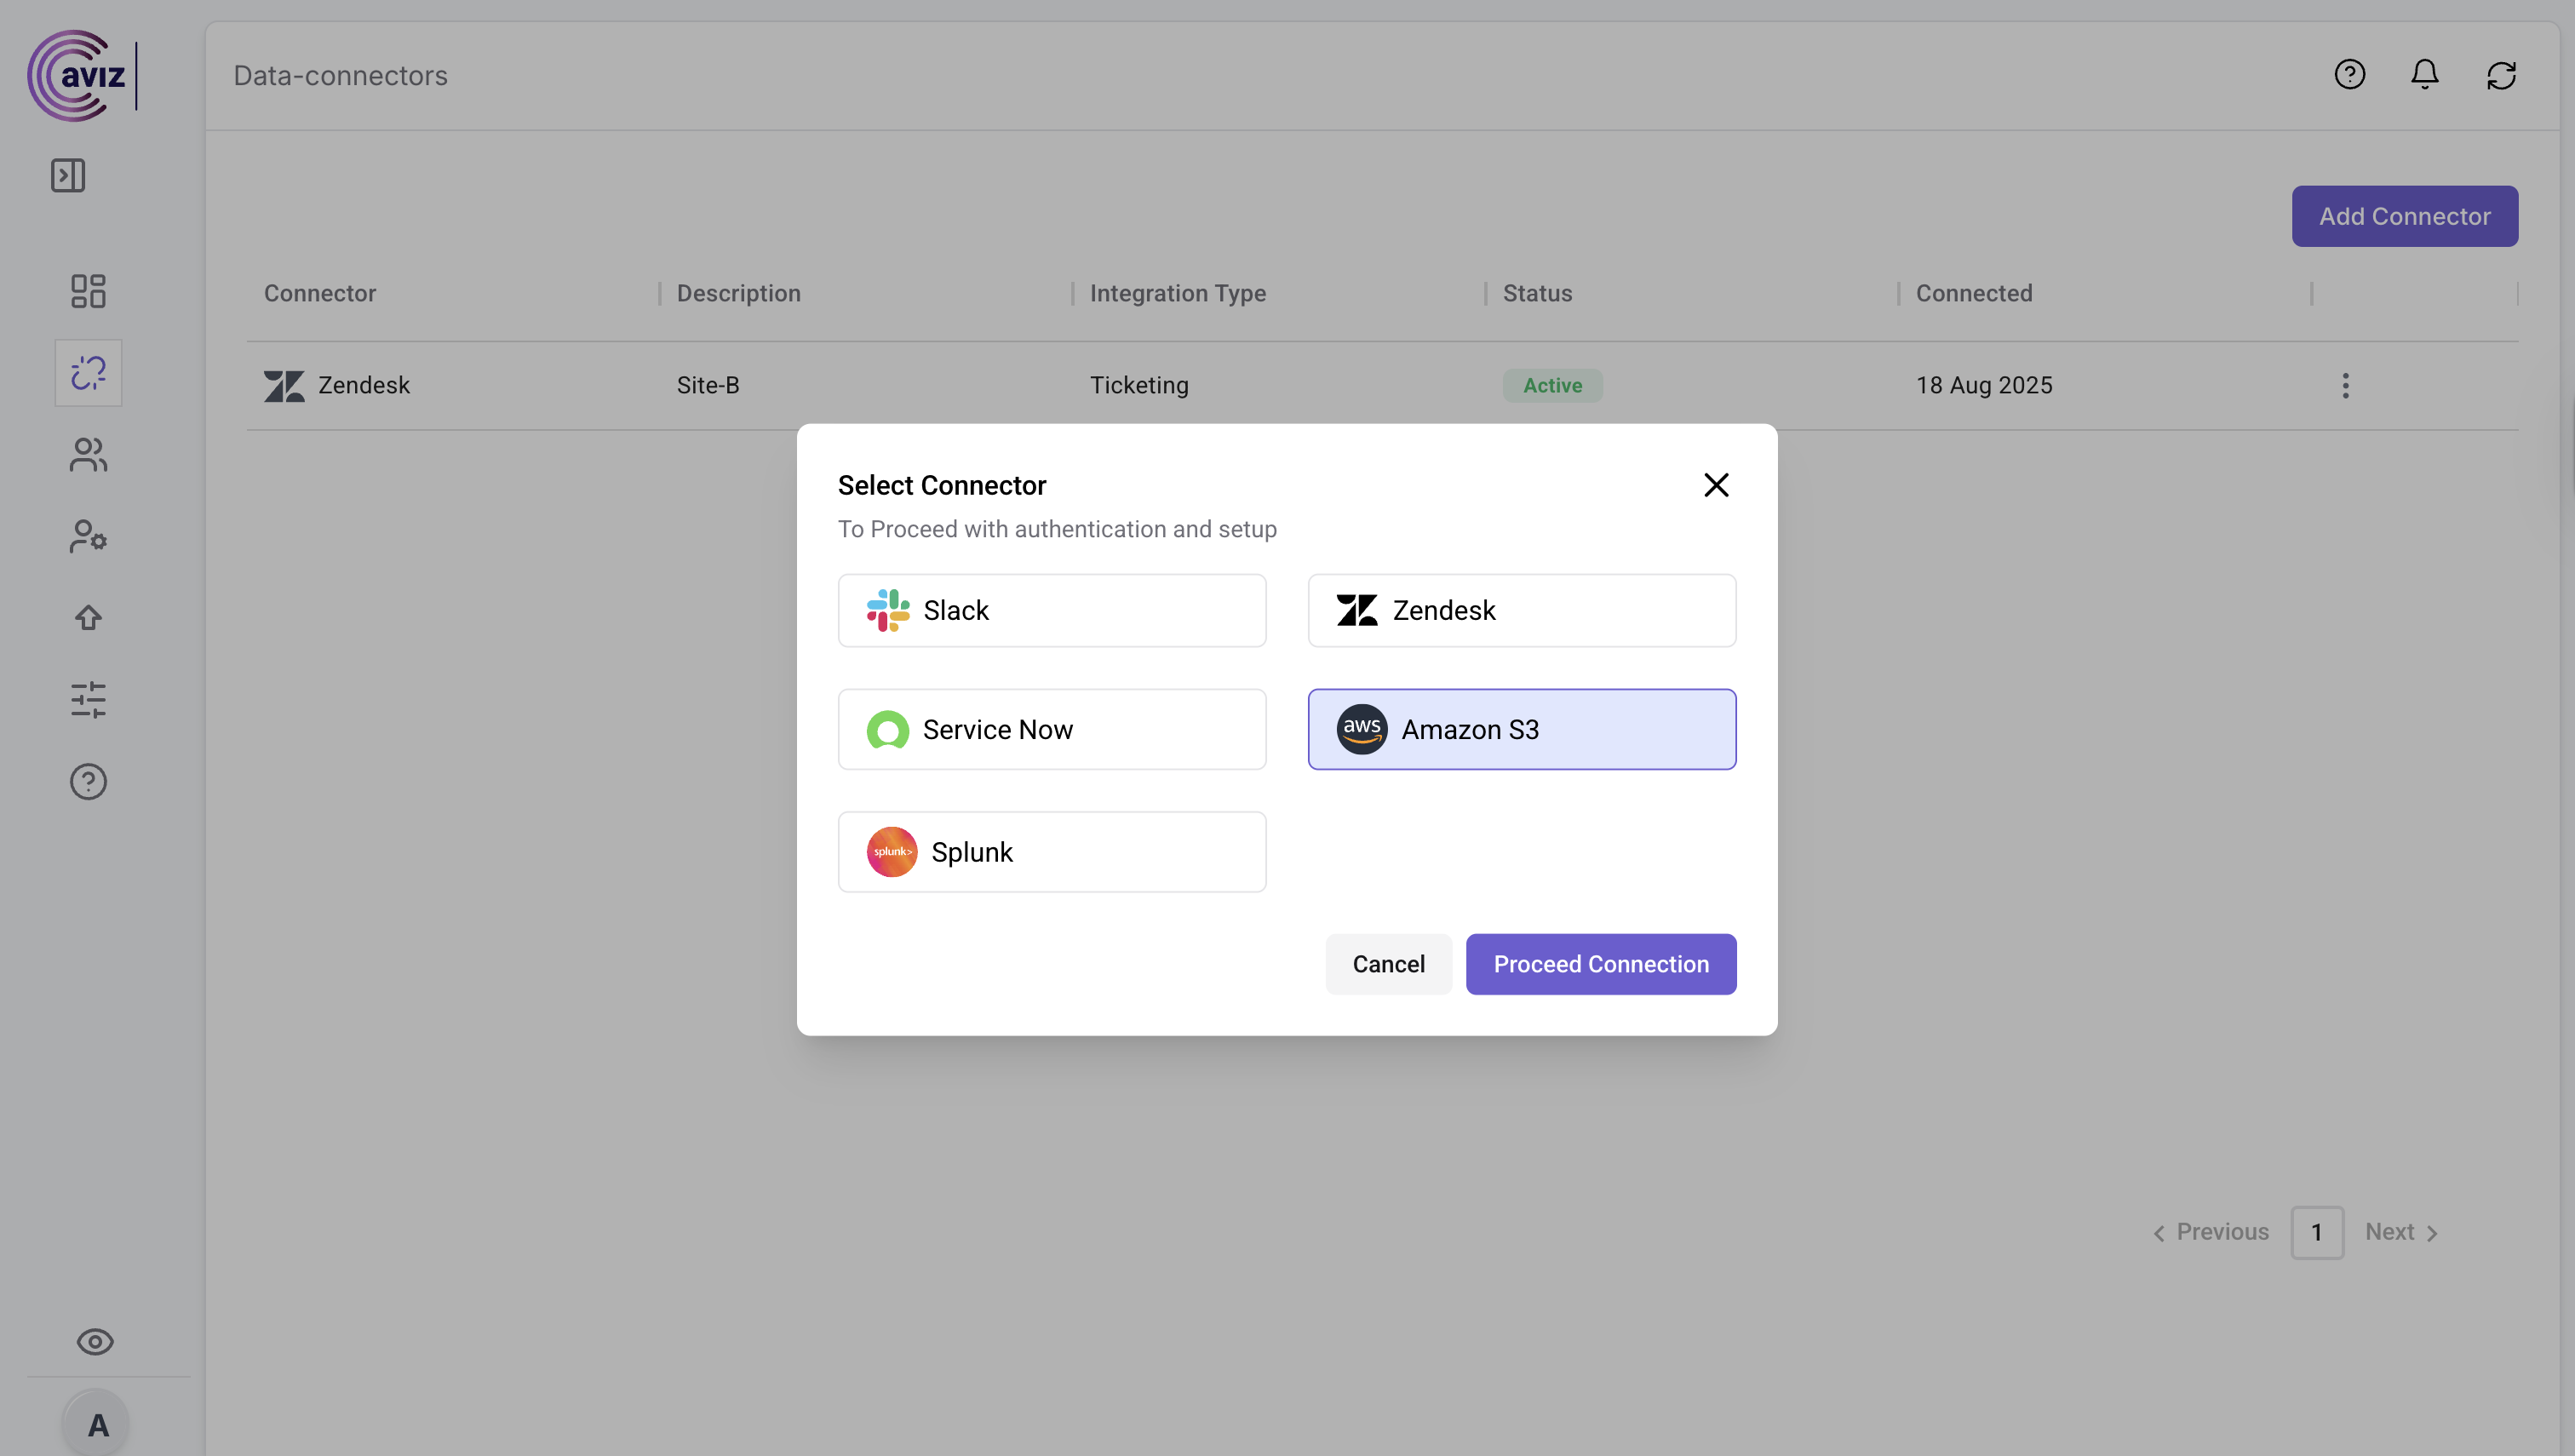Close the Select Connector dialog
Screen dimensions: 2575x1456
coord(1716,485)
